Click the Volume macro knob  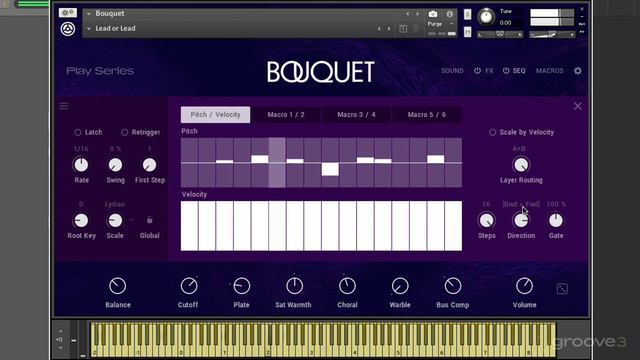tap(524, 286)
